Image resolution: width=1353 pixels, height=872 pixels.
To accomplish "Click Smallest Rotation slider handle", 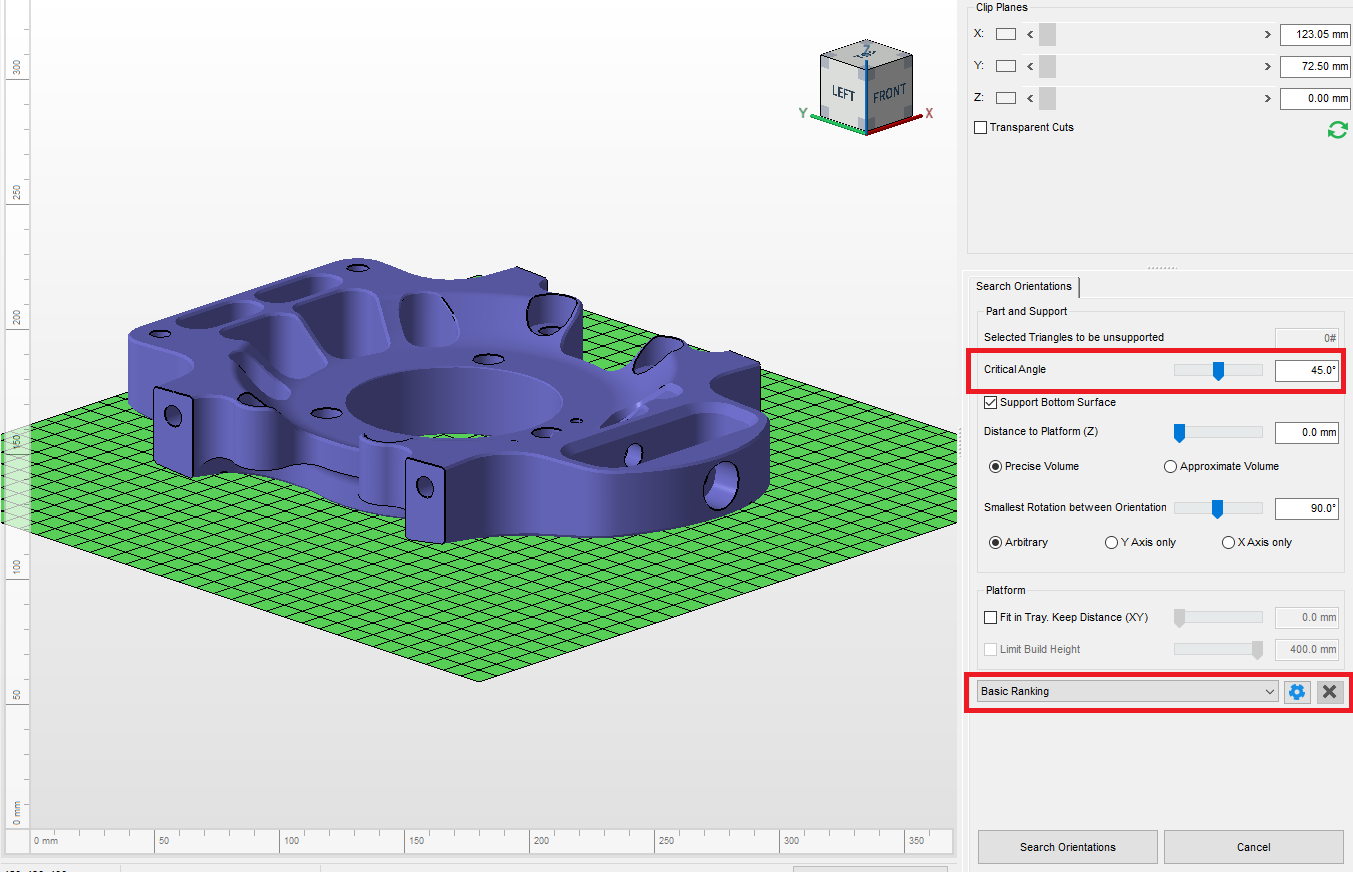I will 1217,508.
